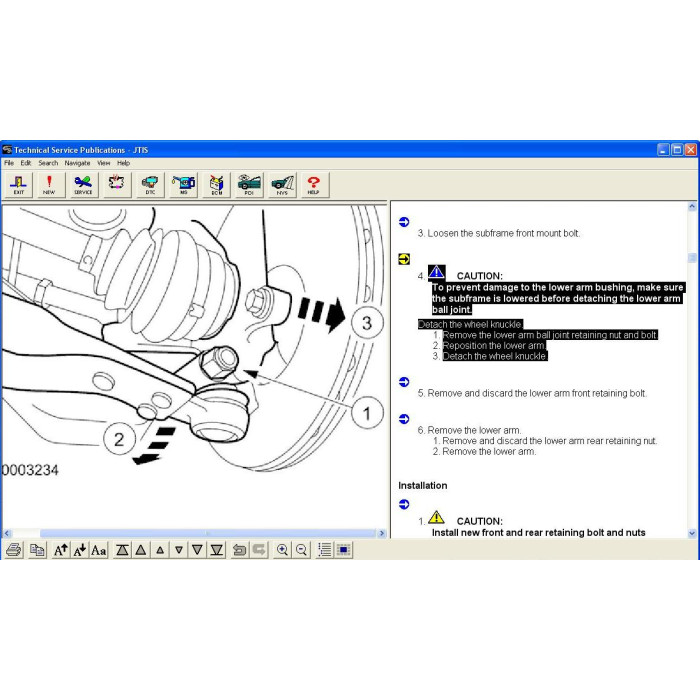Click the illustration pane scroll-left arrow
700x700 pixels.
pyautogui.click(x=7, y=533)
